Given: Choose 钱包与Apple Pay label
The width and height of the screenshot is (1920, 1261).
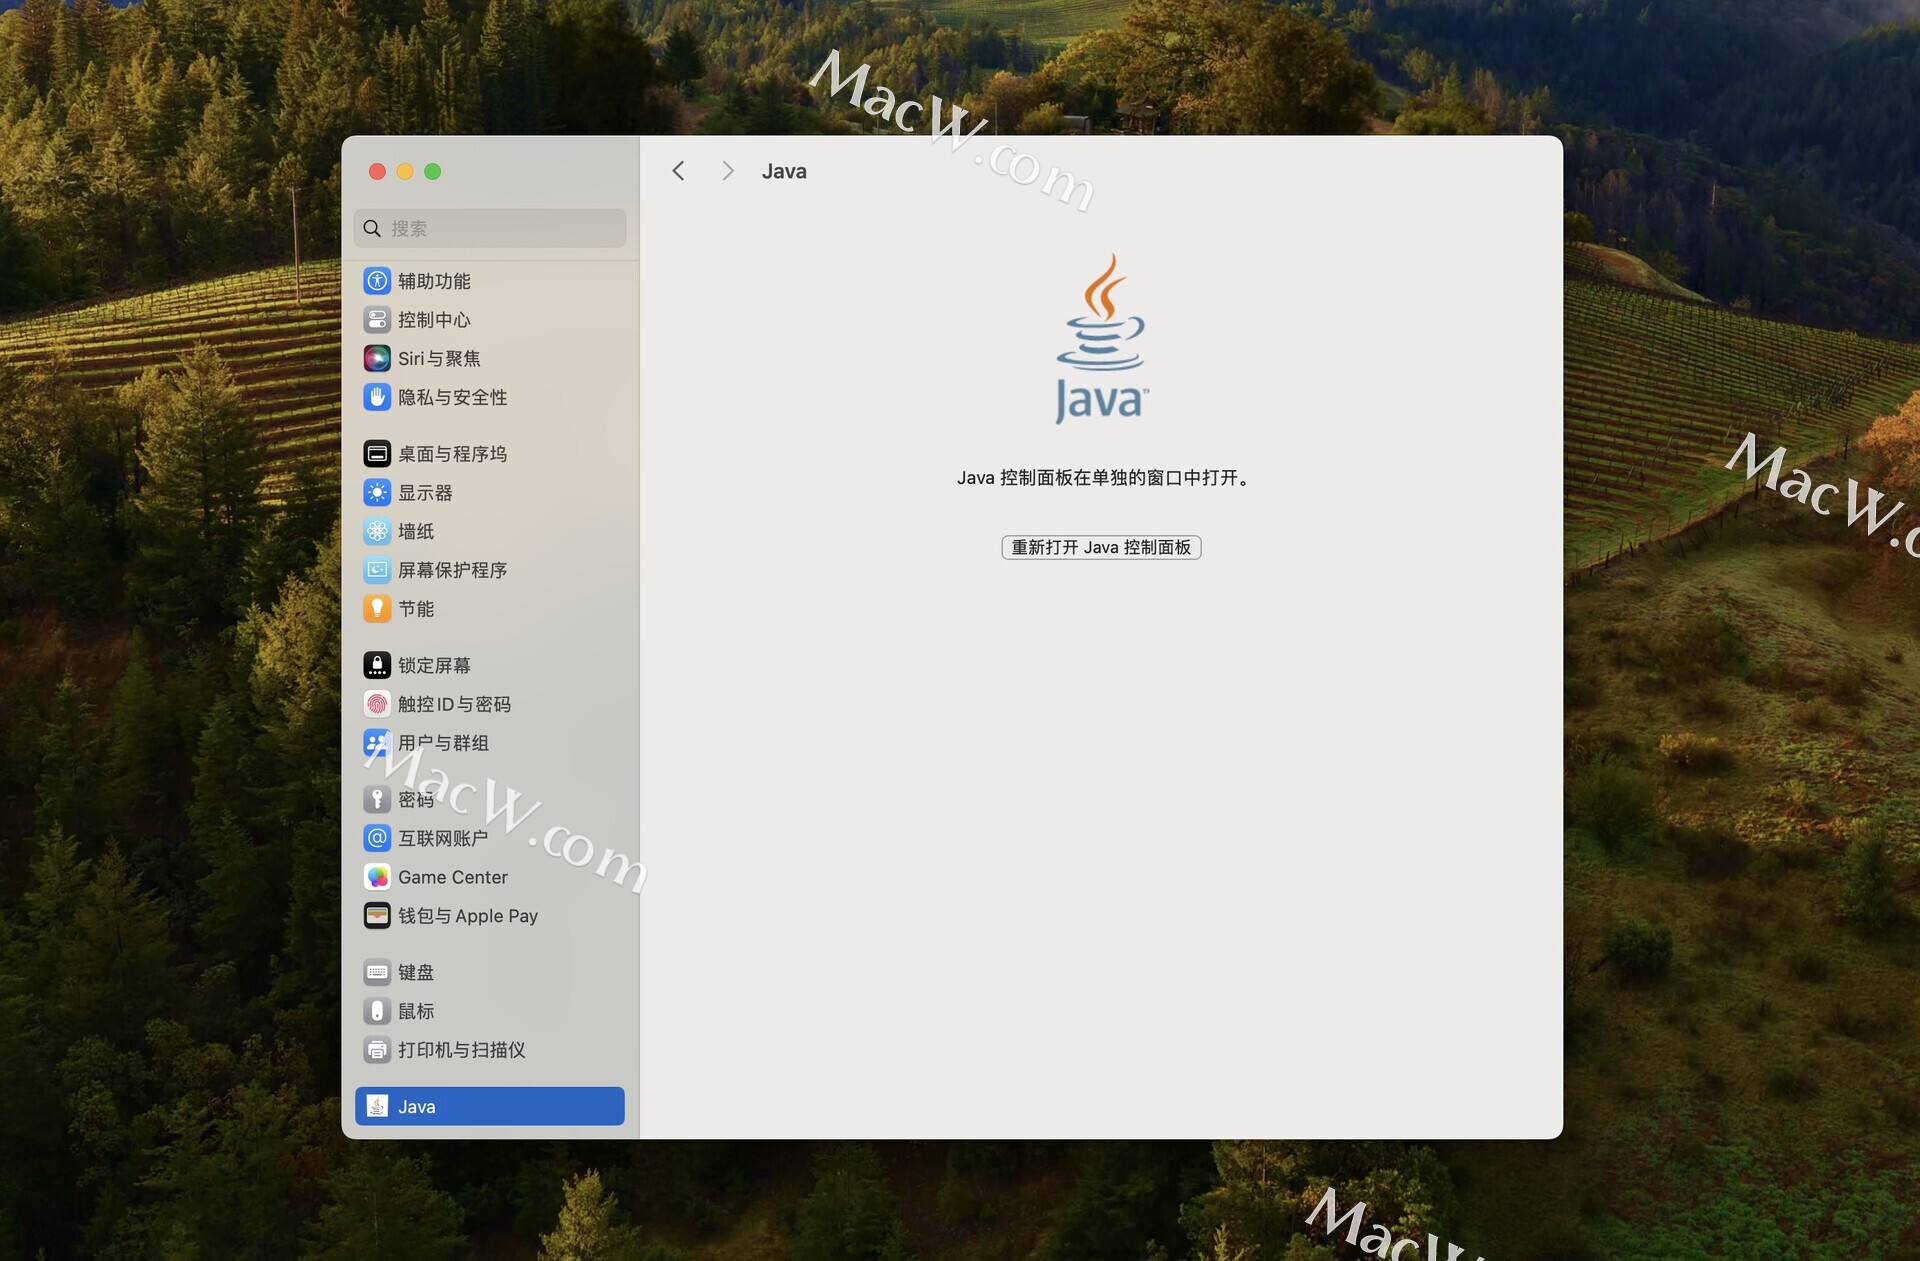Looking at the screenshot, I should (x=468, y=915).
